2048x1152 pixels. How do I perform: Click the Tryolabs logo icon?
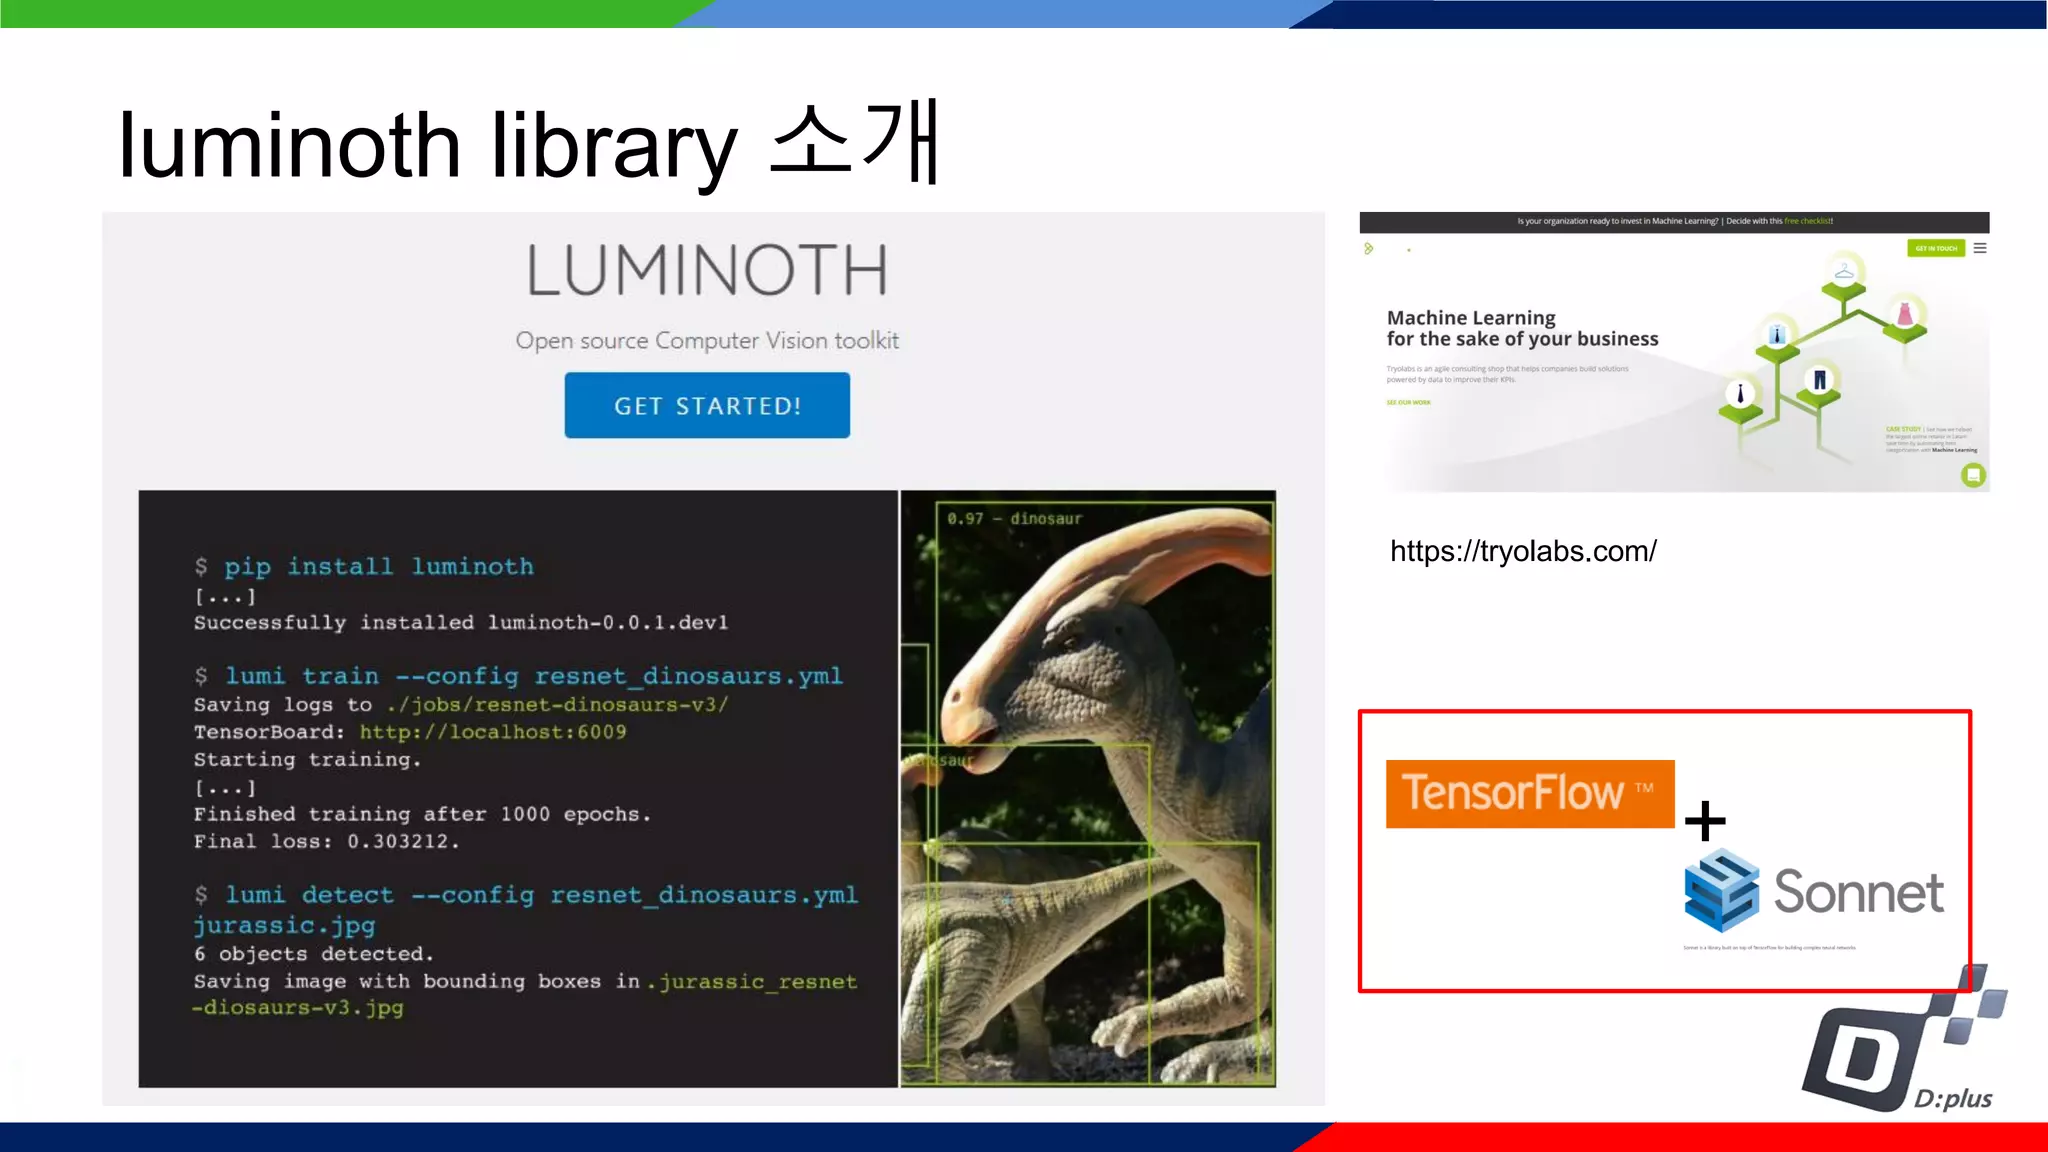(1369, 248)
